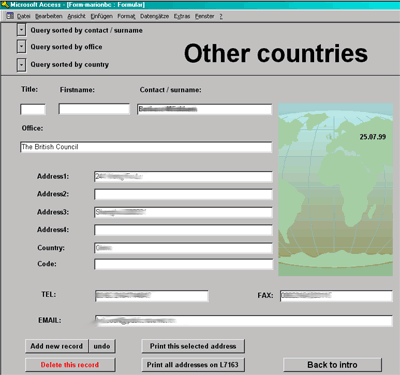400x375 pixels.
Task: Click the Other countries heading
Action: point(276,54)
